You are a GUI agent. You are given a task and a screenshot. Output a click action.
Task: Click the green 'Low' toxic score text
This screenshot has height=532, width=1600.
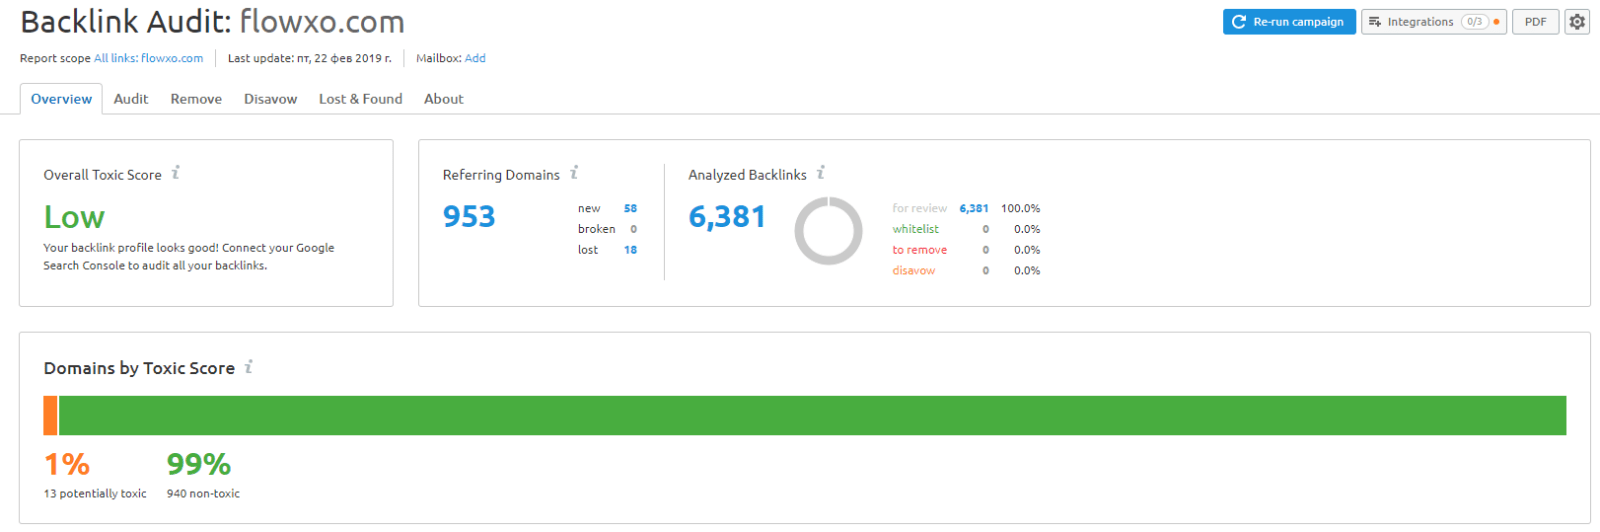[74, 217]
